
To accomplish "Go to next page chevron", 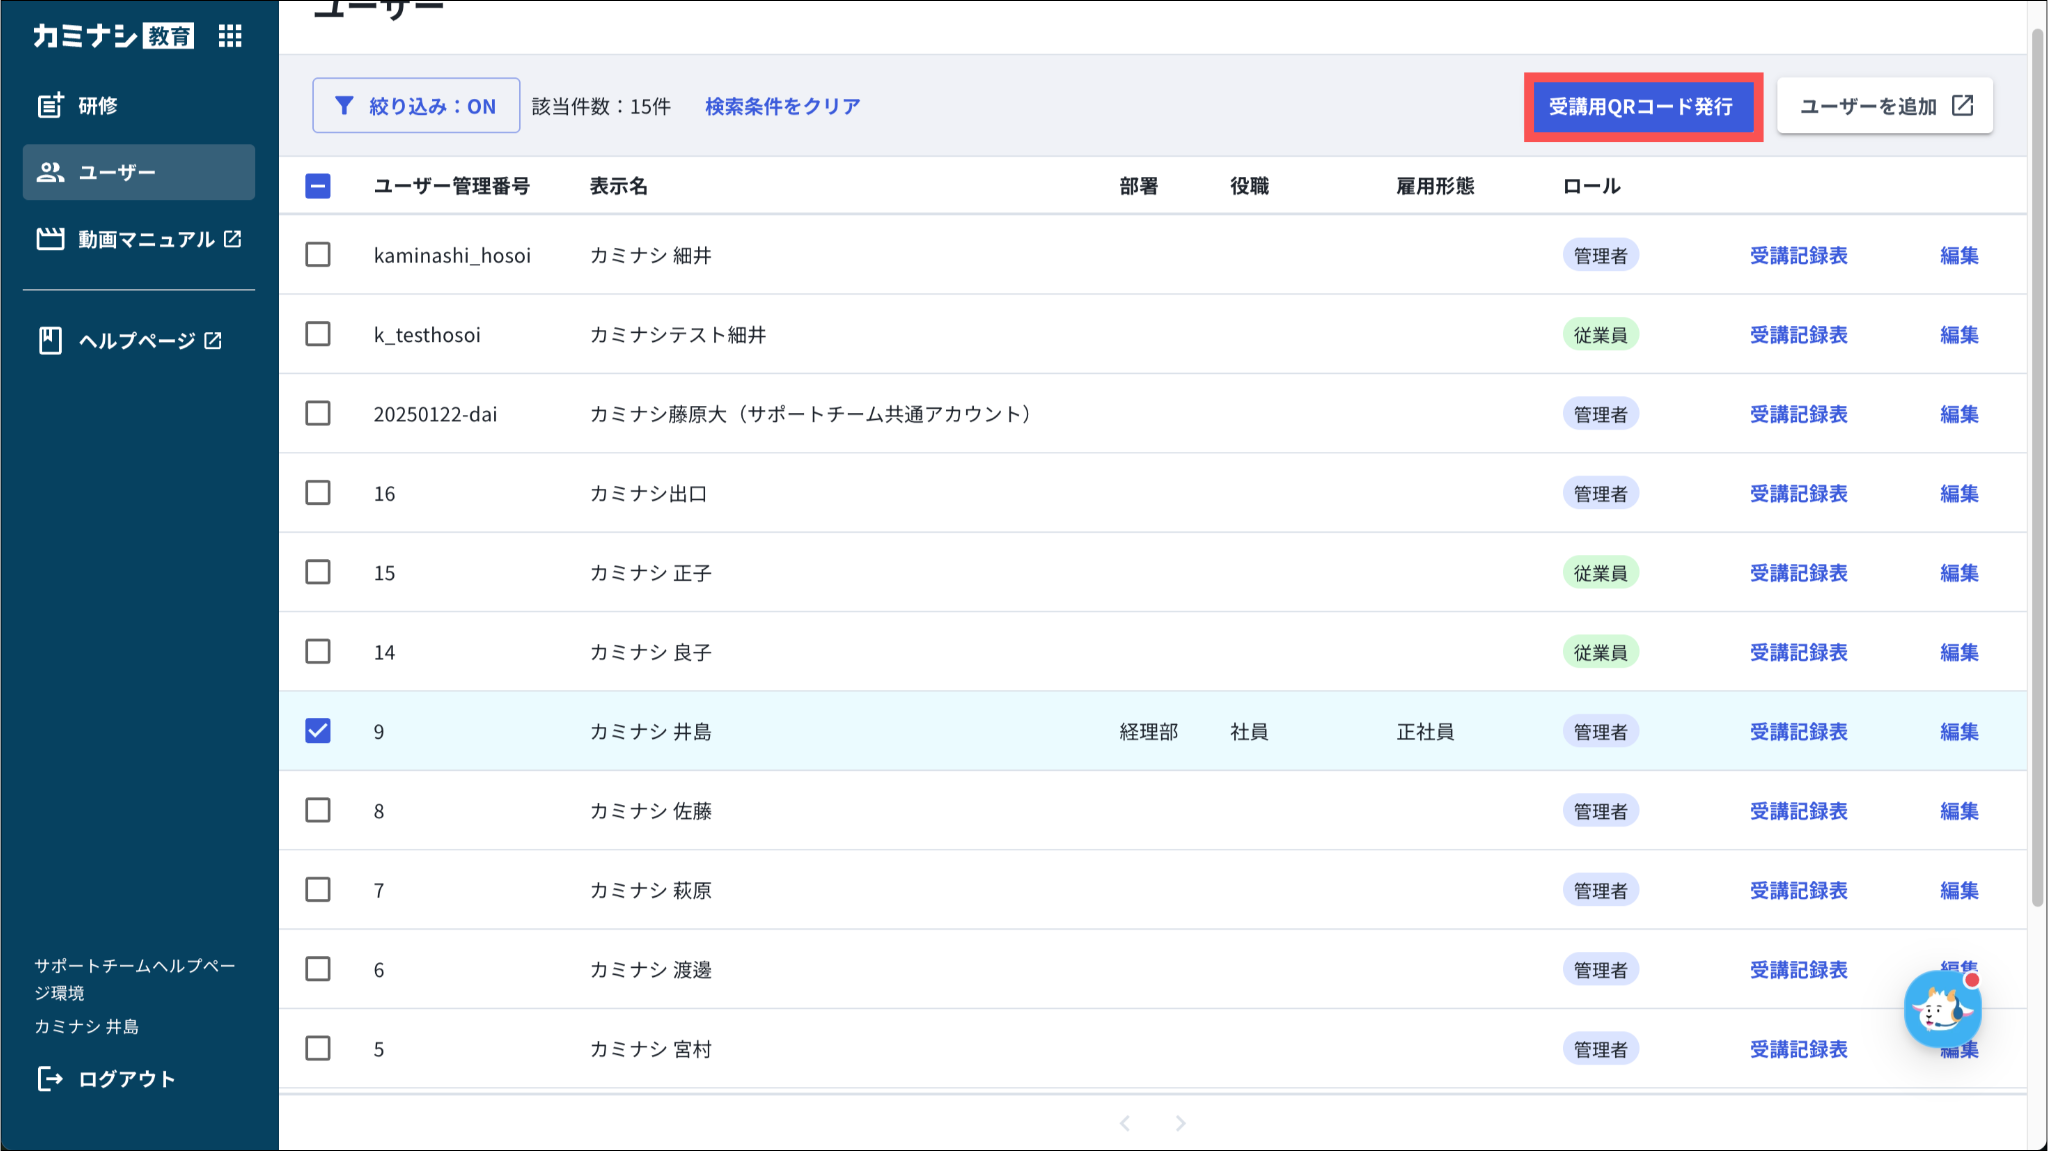I will 1180,1123.
